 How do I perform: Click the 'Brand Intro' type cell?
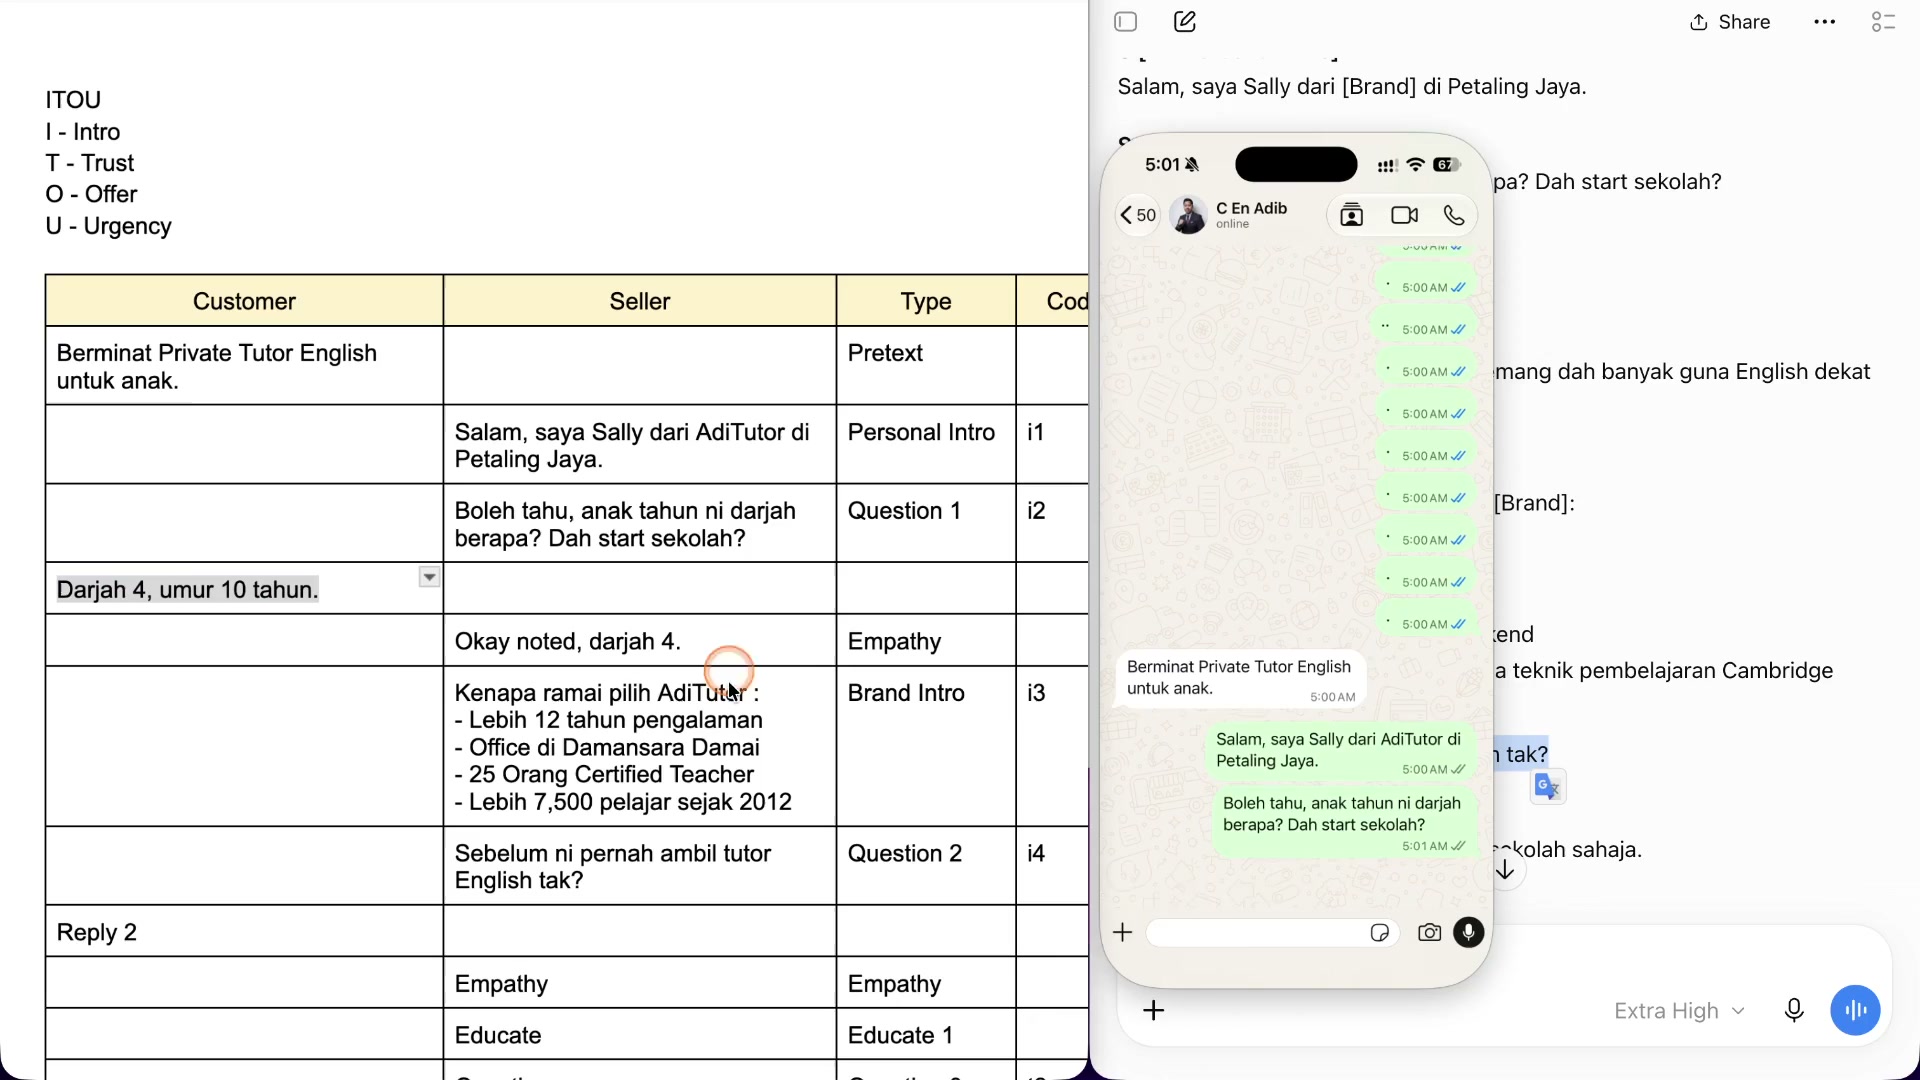point(926,746)
